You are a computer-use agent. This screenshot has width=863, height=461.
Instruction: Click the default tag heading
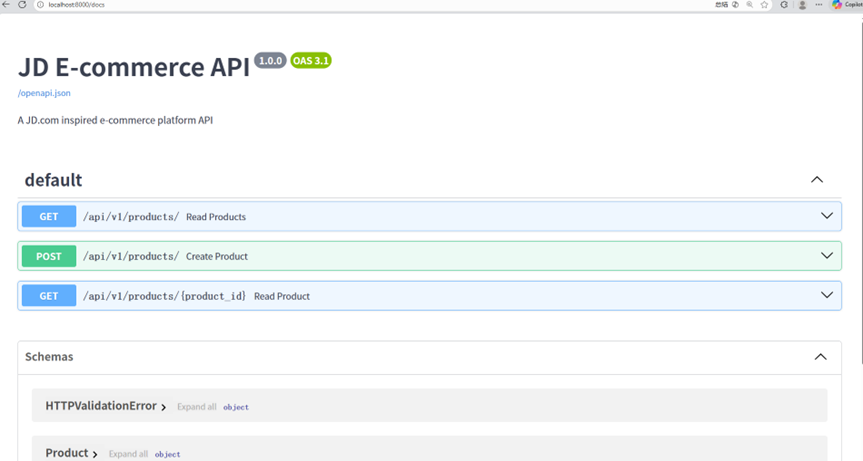point(53,180)
